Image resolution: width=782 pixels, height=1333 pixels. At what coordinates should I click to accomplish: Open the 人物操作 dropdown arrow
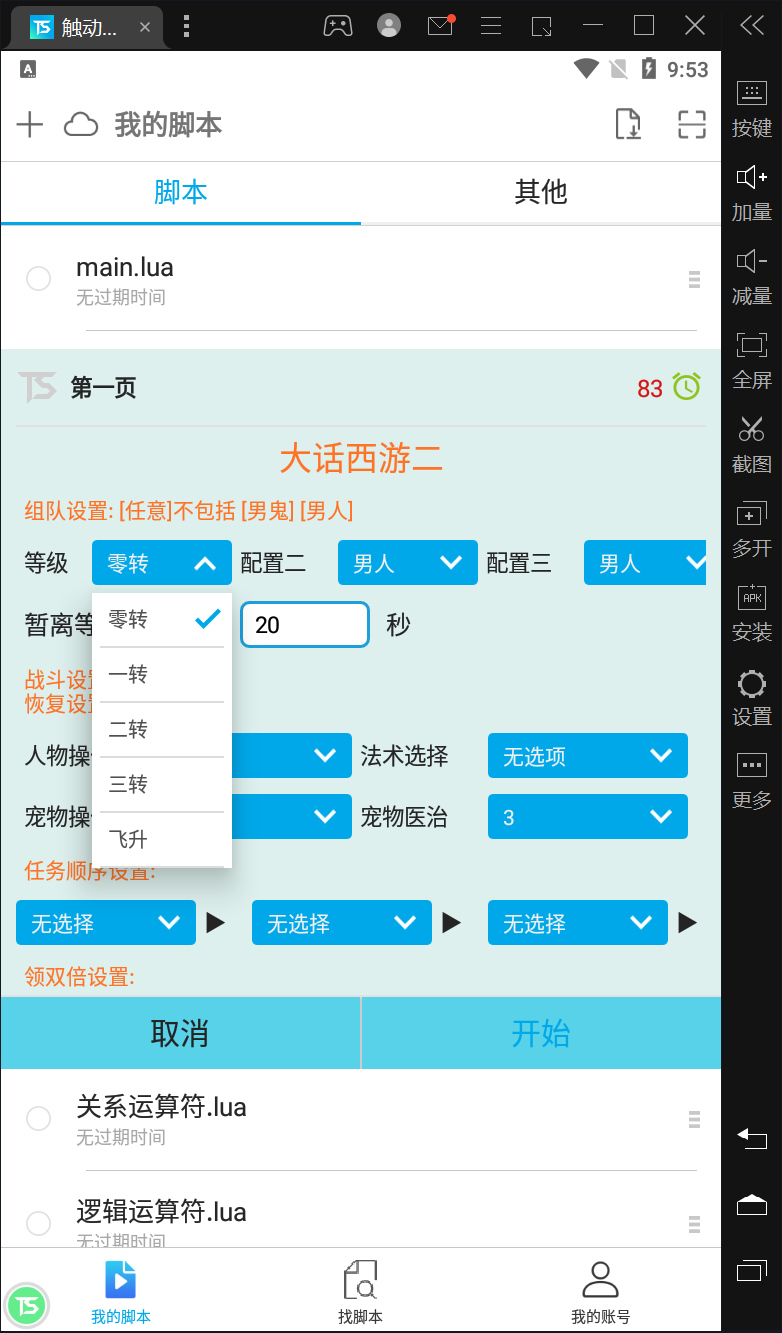[x=325, y=756]
